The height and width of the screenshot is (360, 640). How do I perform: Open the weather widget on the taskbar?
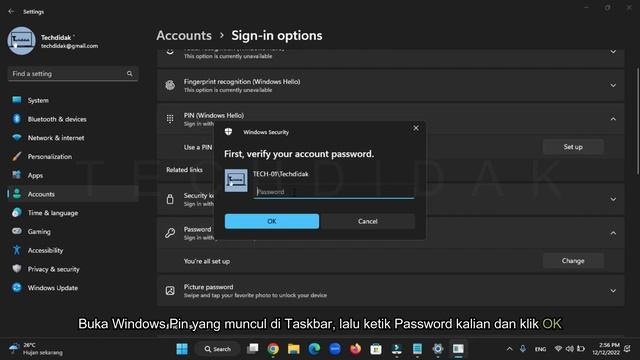(36, 349)
